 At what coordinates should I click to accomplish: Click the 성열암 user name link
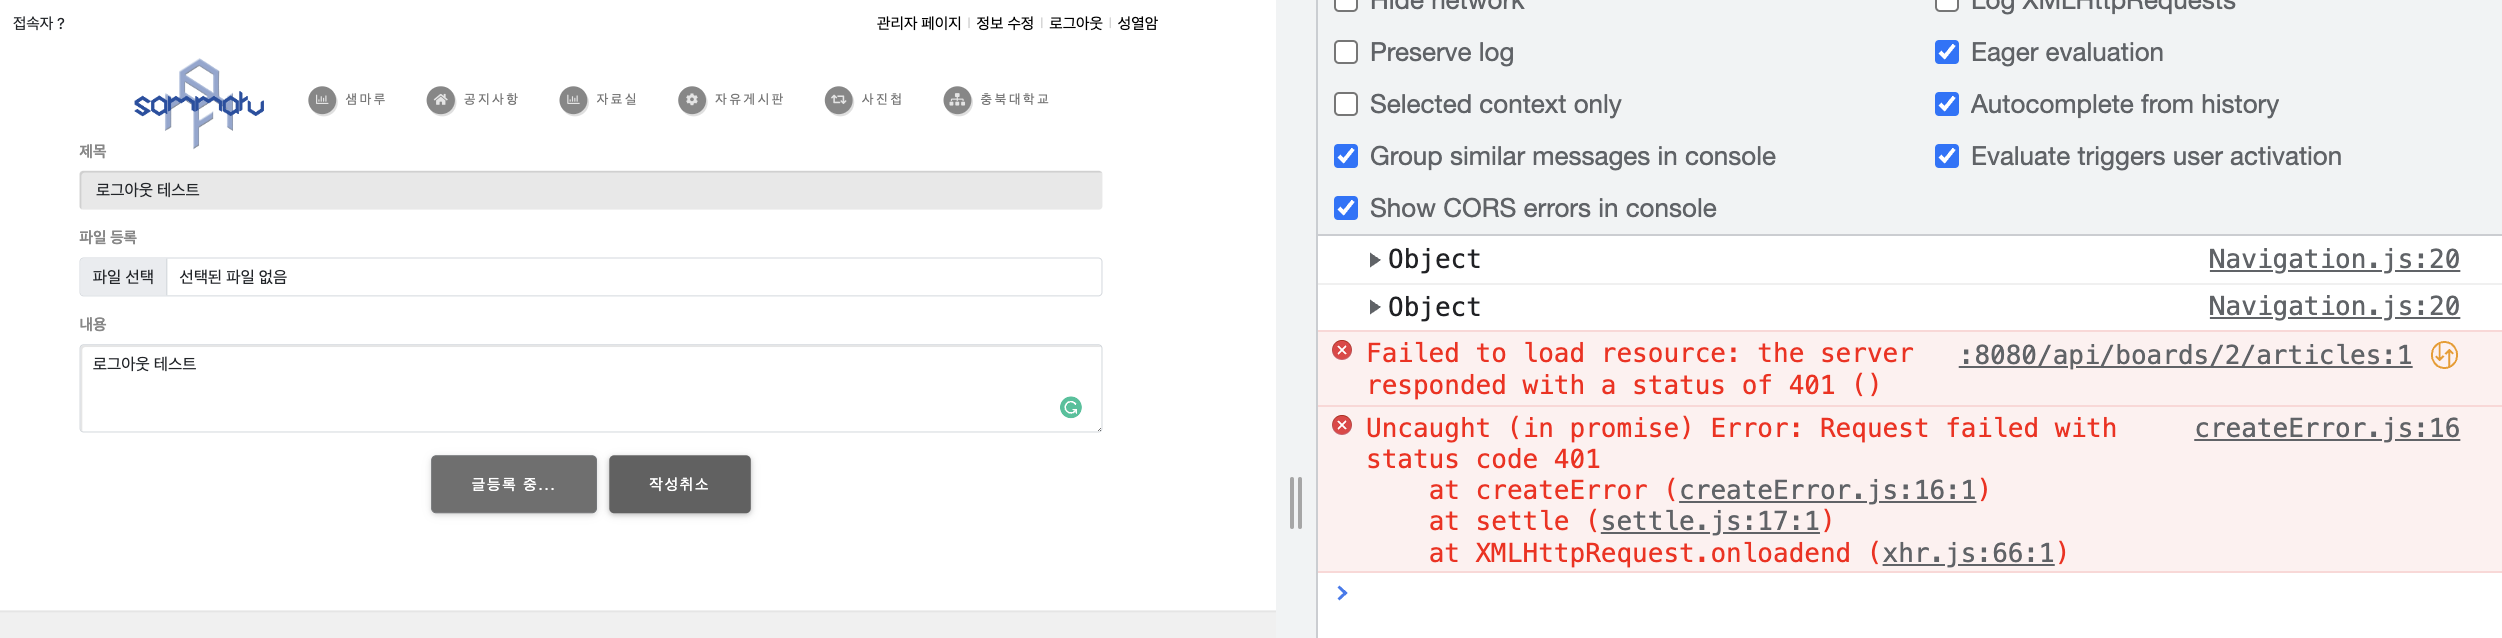click(x=1137, y=23)
